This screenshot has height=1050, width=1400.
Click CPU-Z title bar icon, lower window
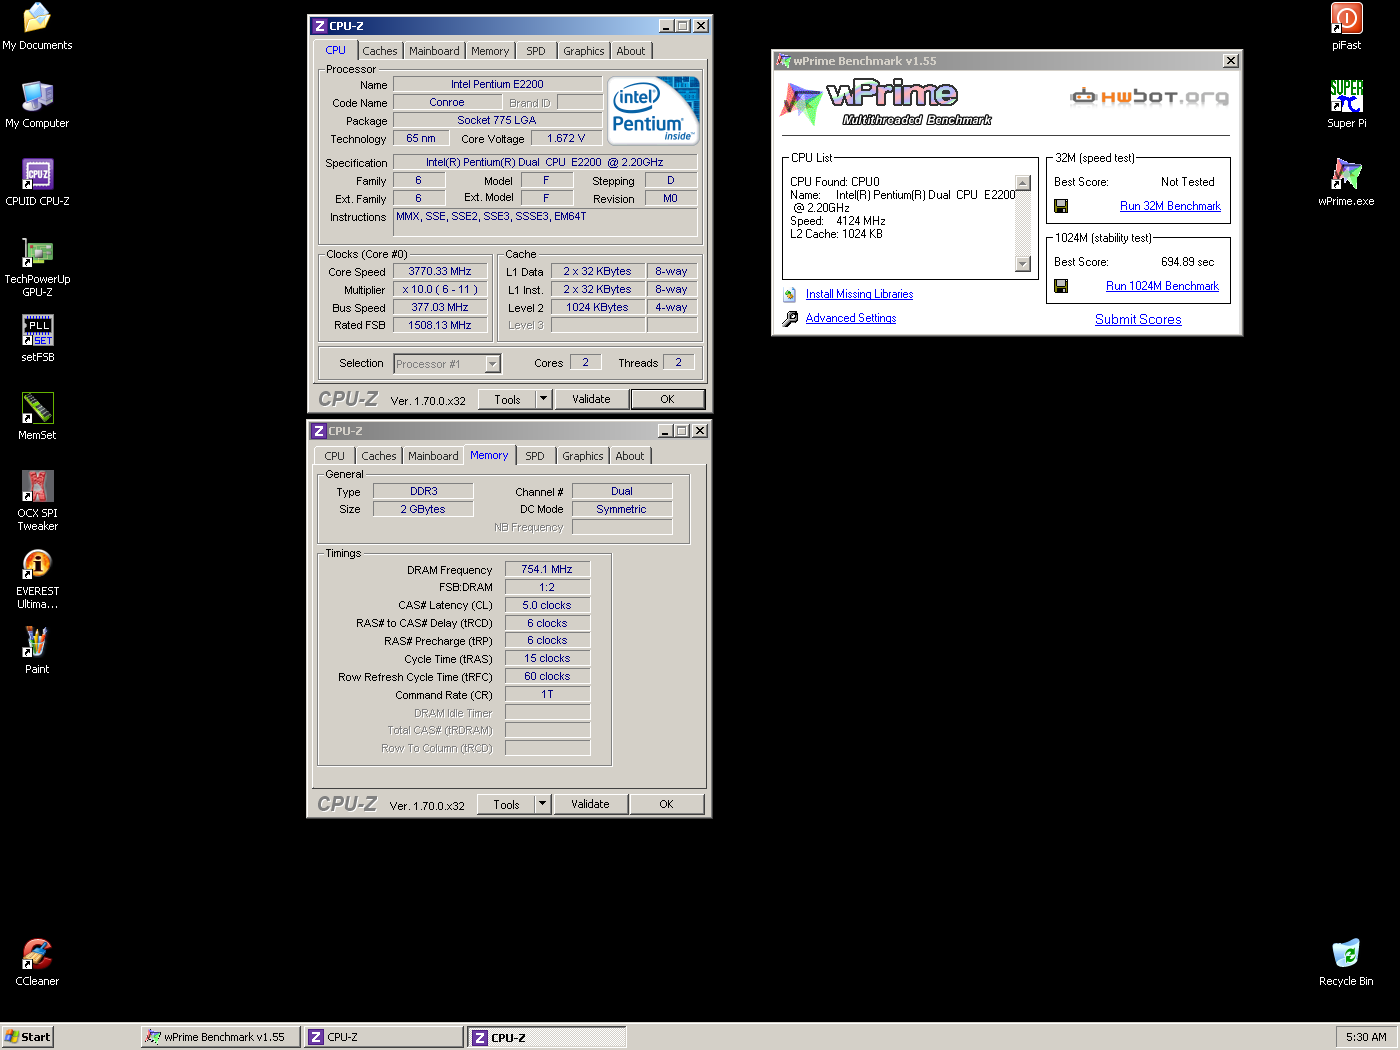point(318,431)
